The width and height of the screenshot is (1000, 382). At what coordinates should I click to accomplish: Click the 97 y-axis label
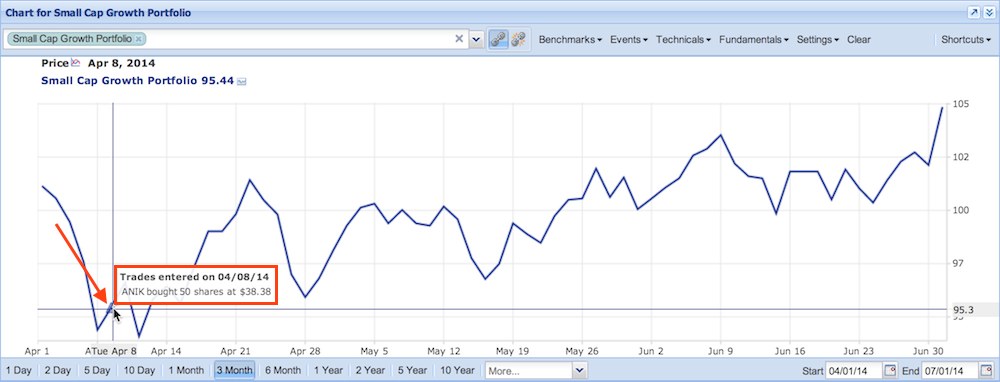959,263
